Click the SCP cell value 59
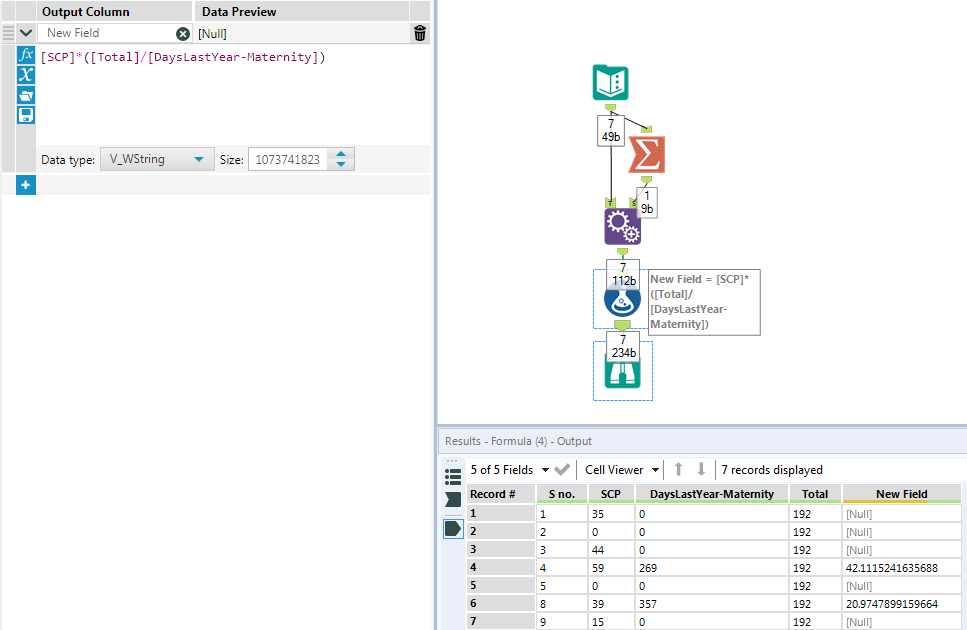 pos(611,568)
